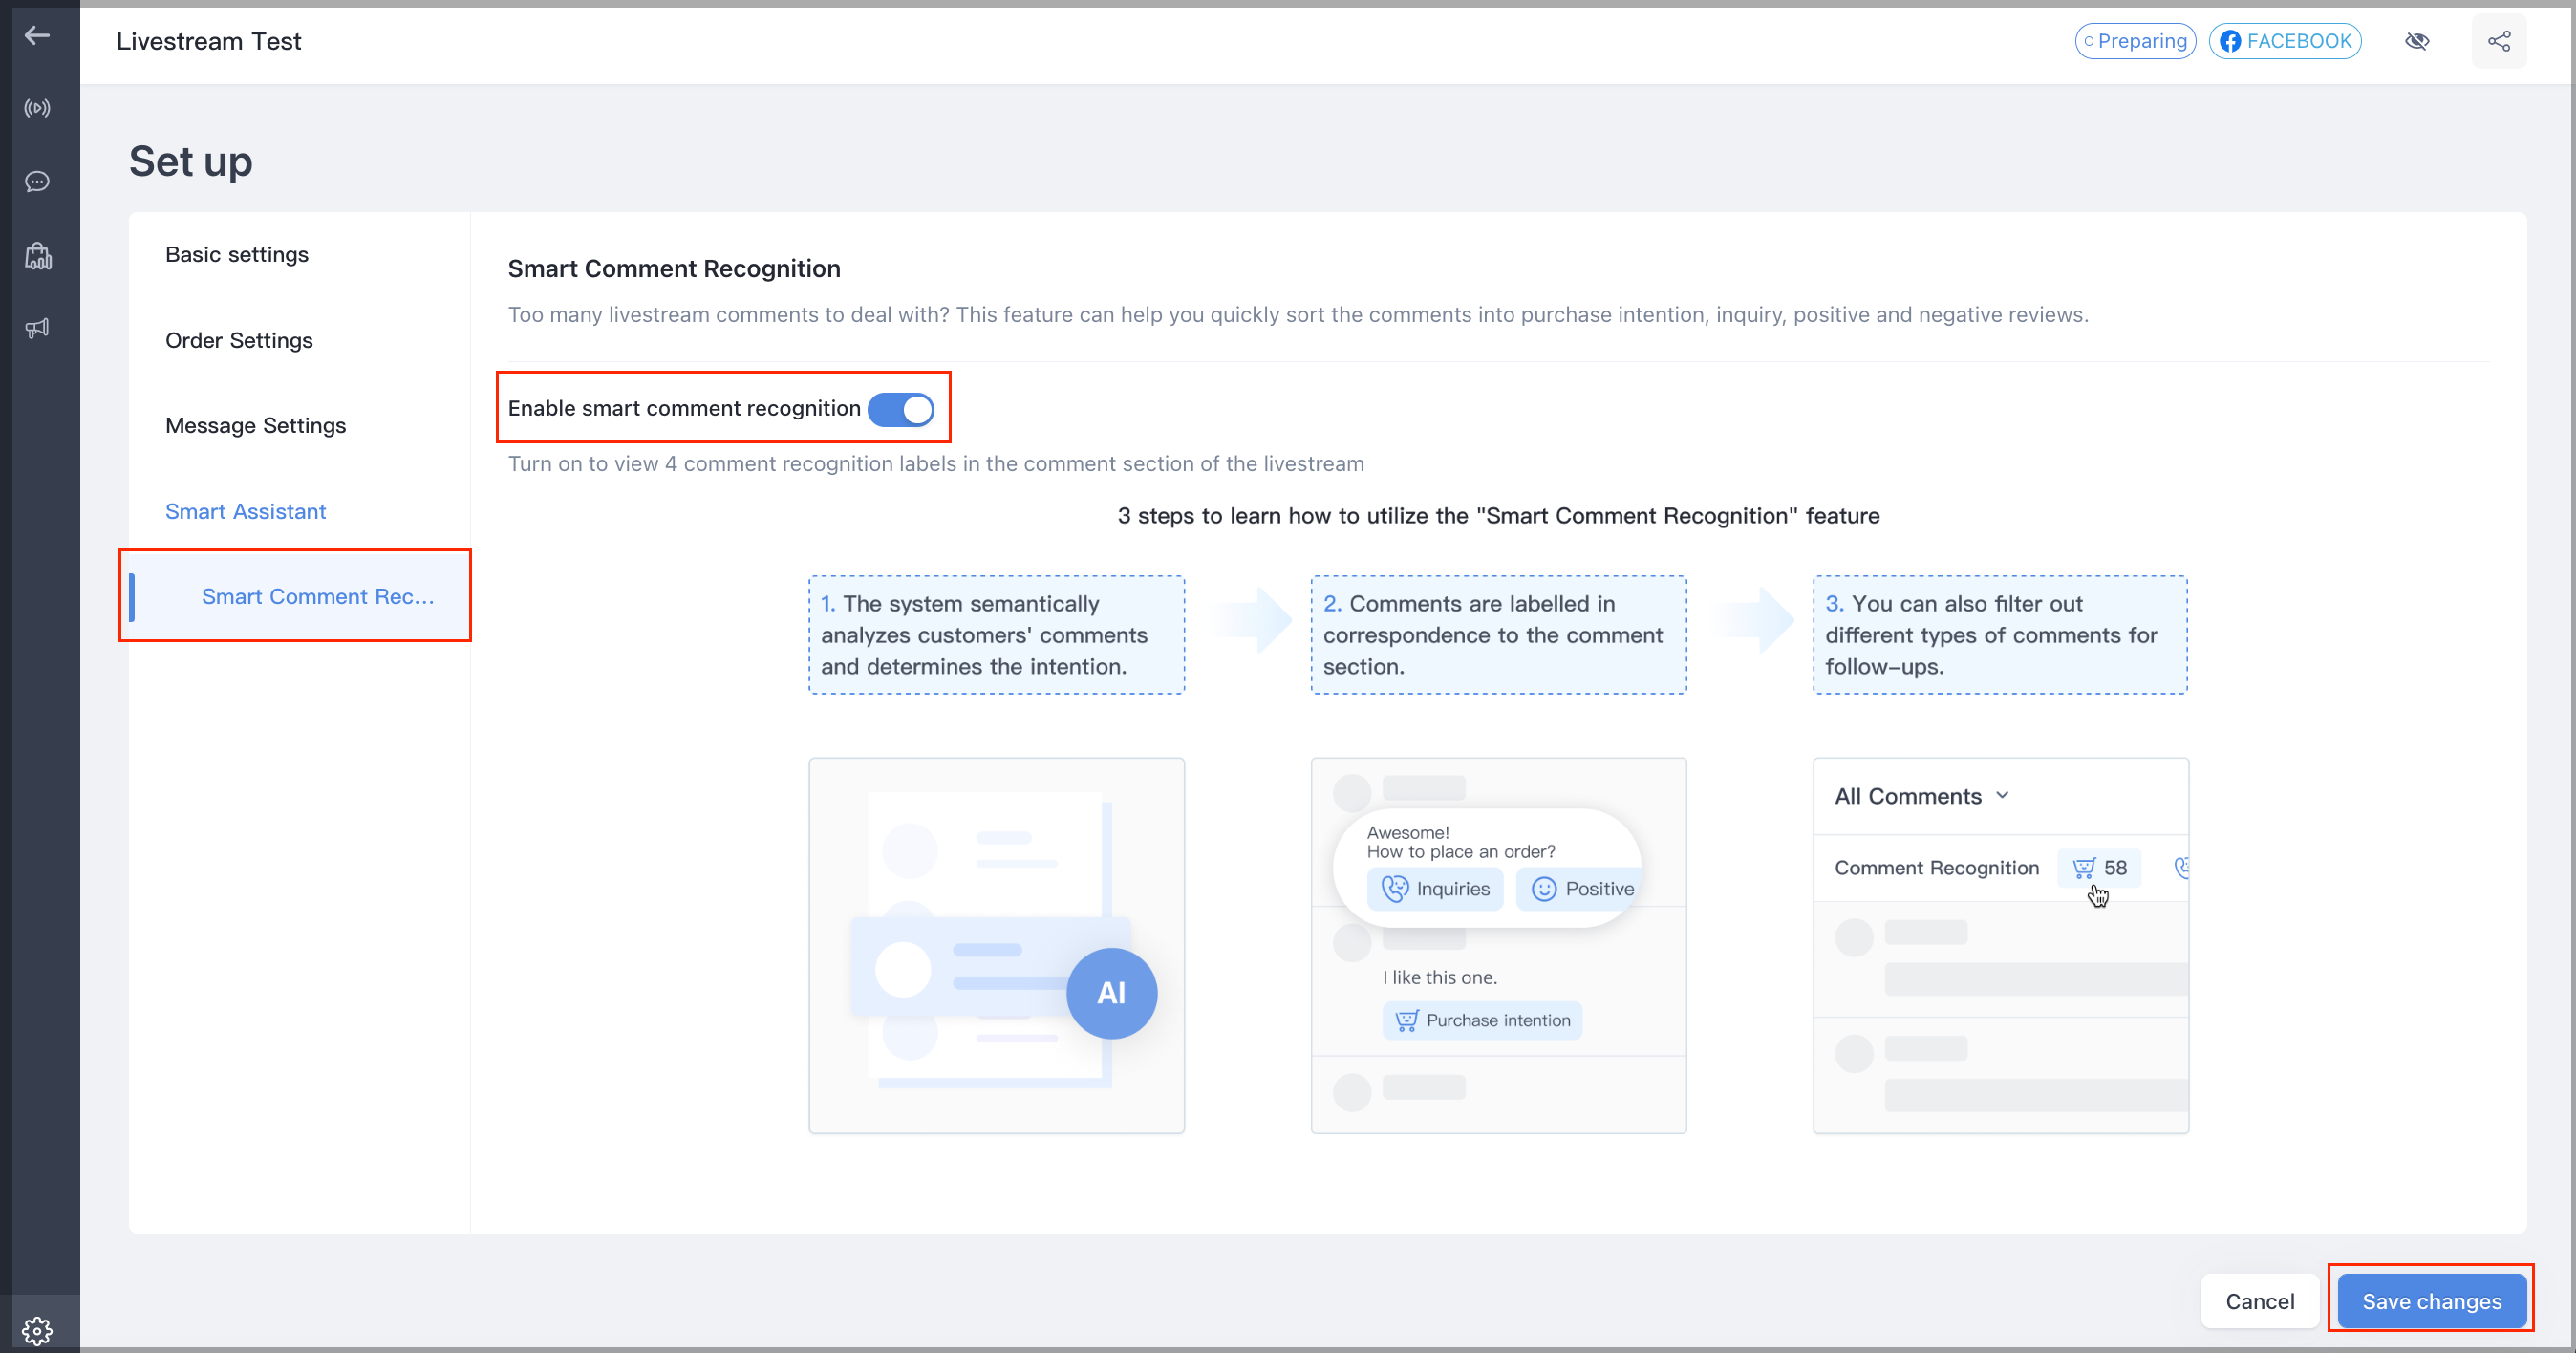Viewport: 2576px width, 1353px height.
Task: Toggle the hidden eye visibility icon
Action: point(2416,41)
